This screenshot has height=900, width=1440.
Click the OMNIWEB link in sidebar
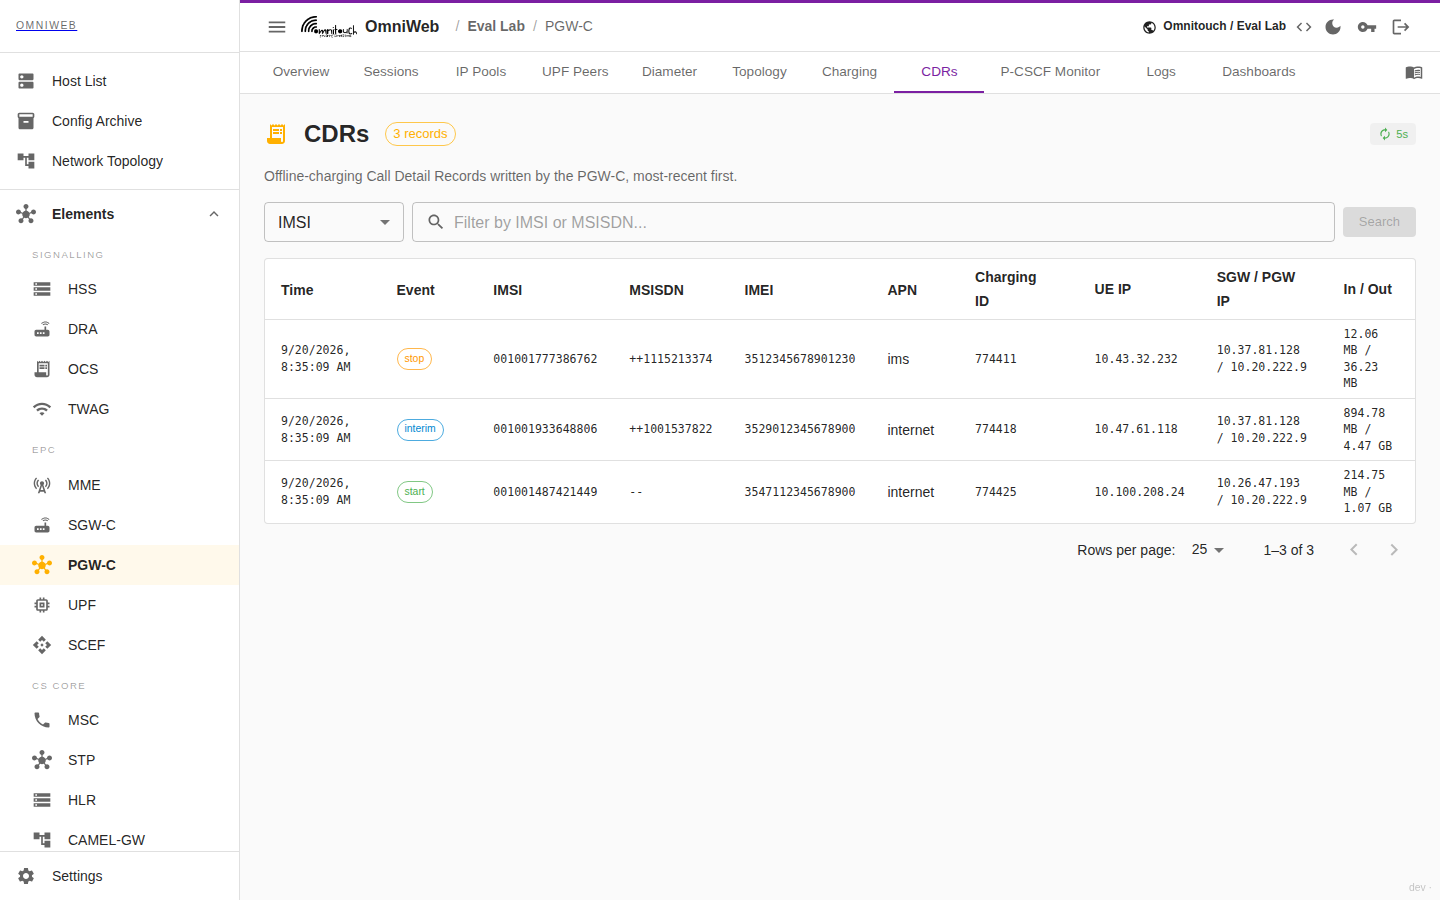point(46,26)
